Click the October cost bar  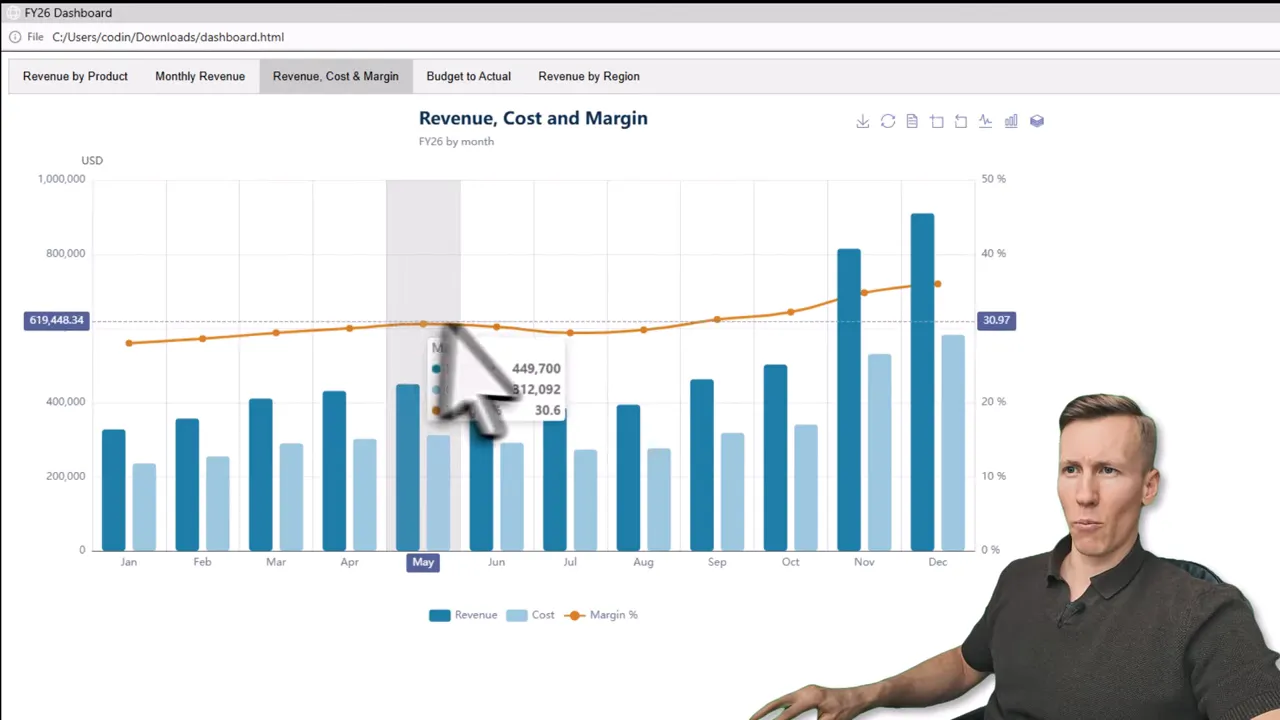806,488
